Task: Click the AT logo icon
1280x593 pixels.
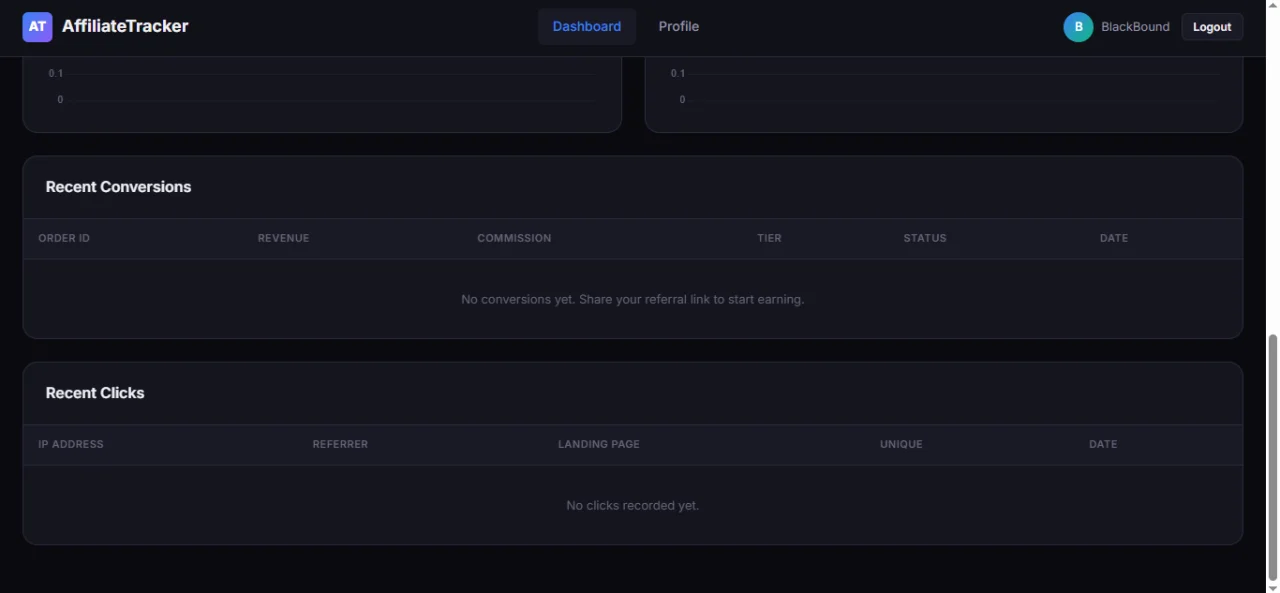Action: coord(37,27)
